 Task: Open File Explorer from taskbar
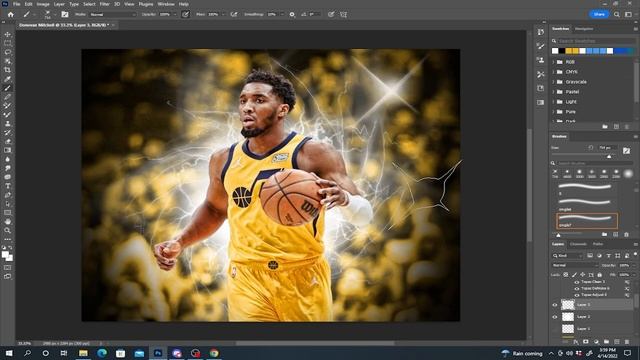coord(83,353)
